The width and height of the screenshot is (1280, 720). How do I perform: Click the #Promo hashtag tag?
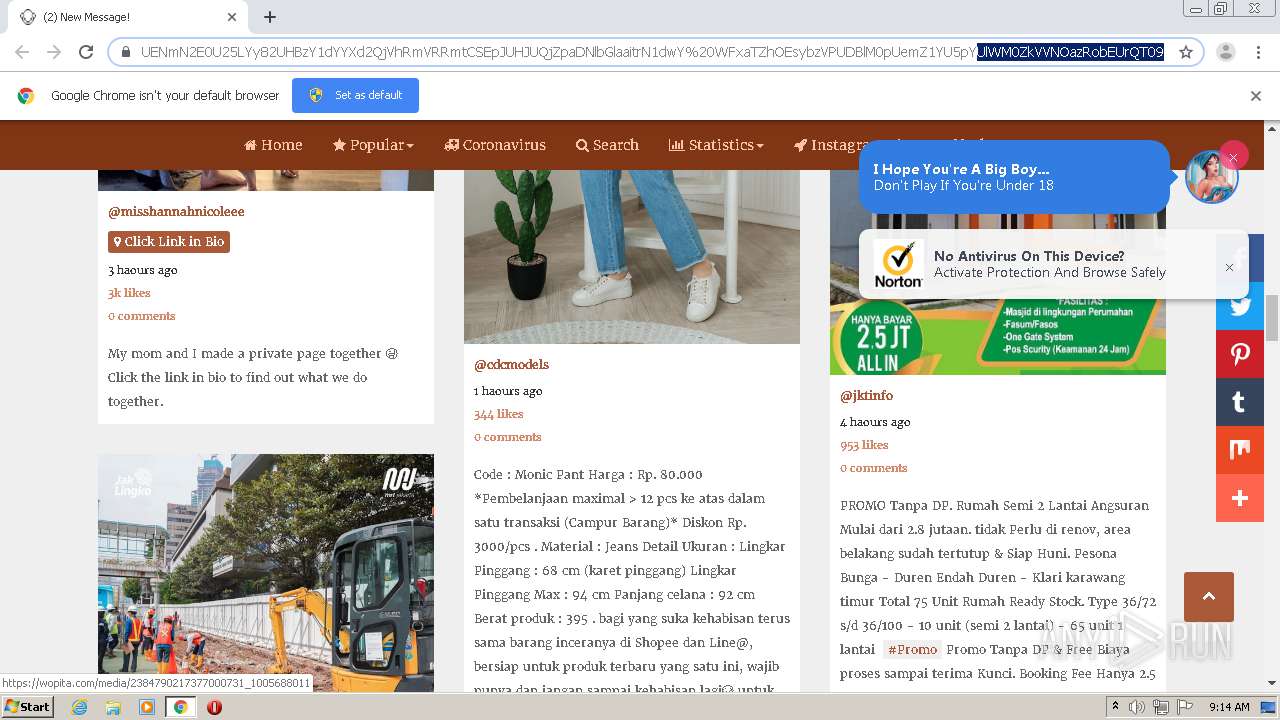point(912,650)
